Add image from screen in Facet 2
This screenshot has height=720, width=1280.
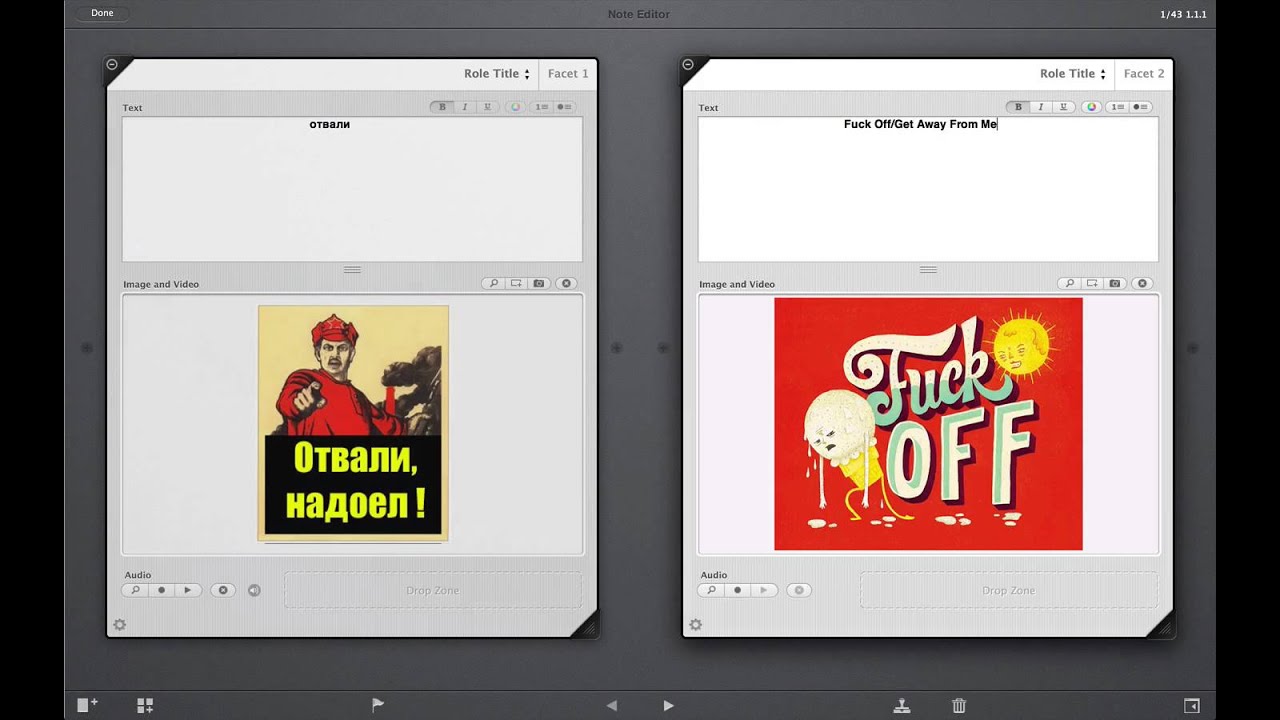[x=1092, y=284]
